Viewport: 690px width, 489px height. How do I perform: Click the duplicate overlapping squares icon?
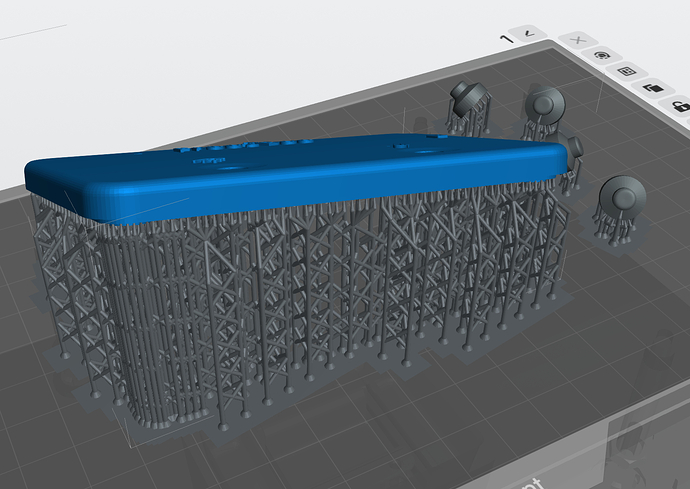coord(653,89)
